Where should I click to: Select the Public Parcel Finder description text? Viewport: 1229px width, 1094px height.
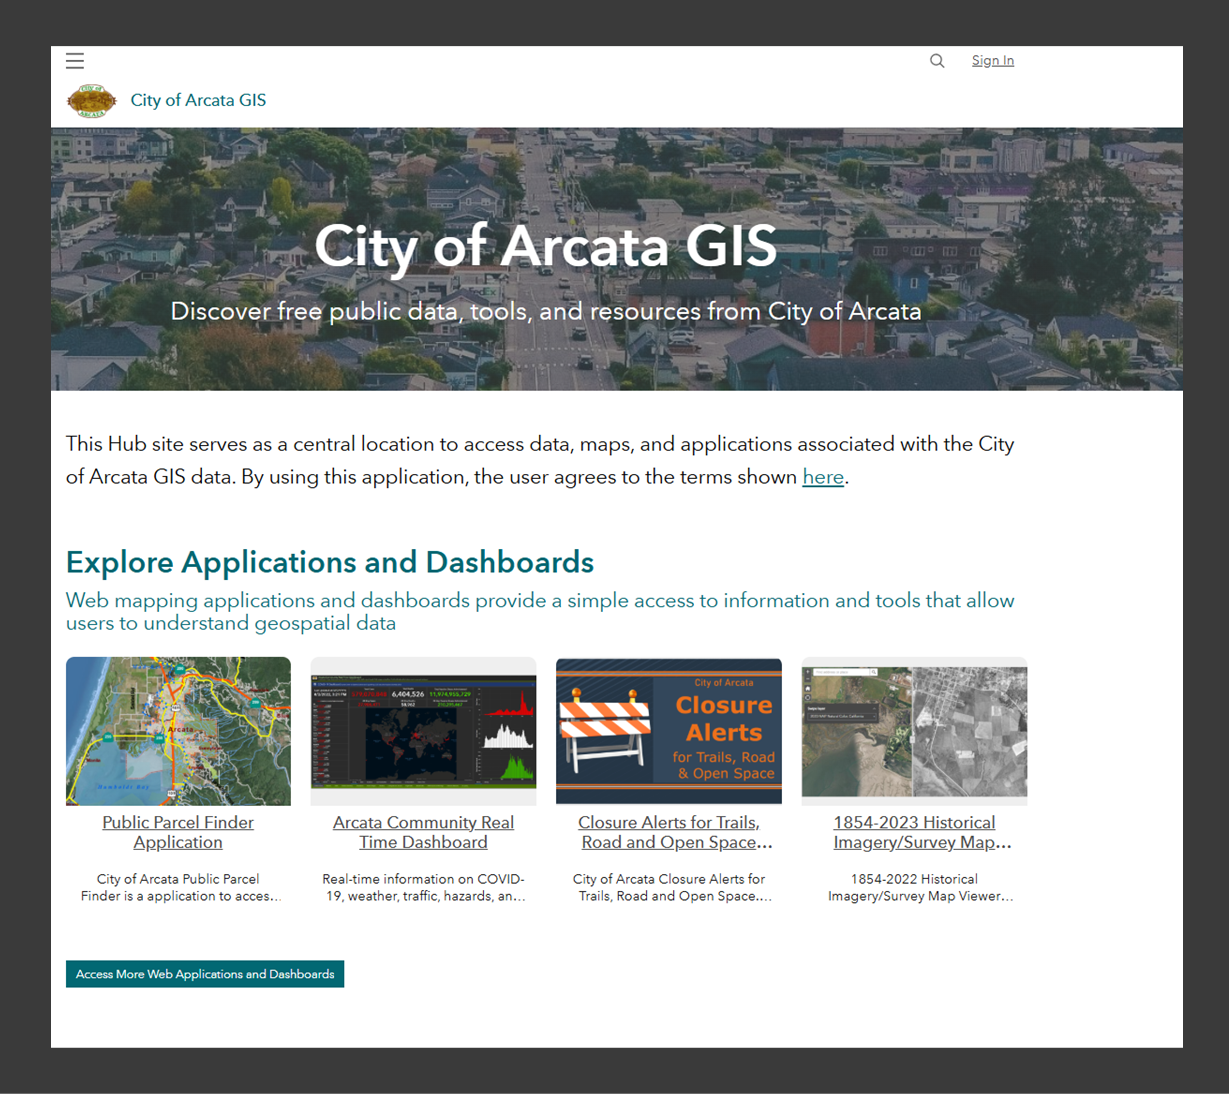pyautogui.click(x=177, y=887)
